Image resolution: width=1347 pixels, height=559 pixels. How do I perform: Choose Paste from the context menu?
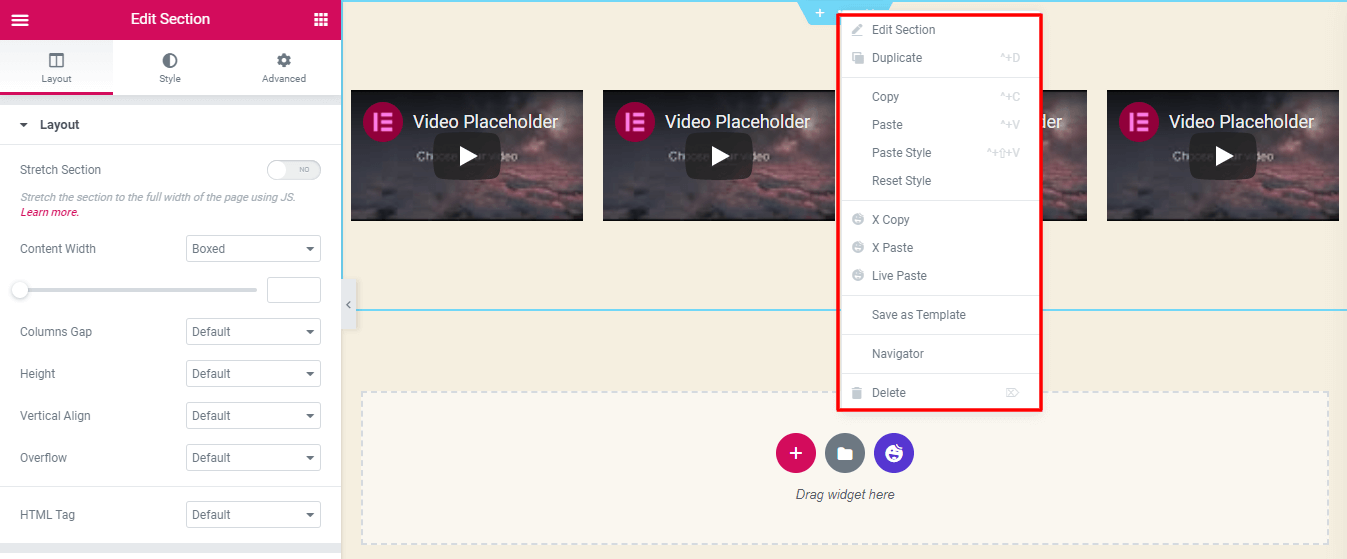click(x=939, y=125)
